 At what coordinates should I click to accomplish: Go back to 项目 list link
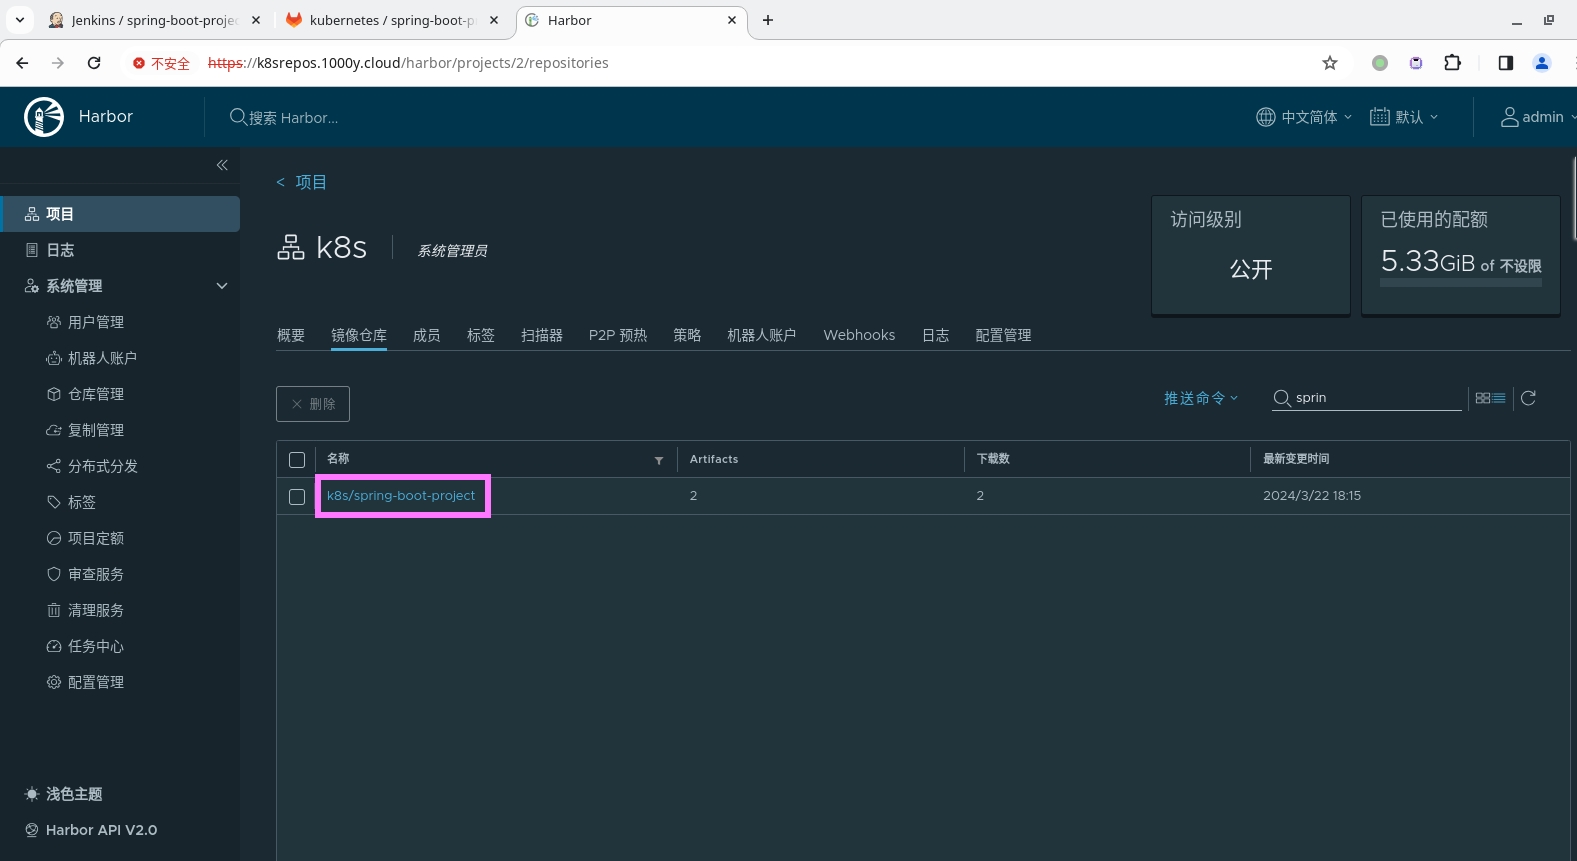[301, 182]
